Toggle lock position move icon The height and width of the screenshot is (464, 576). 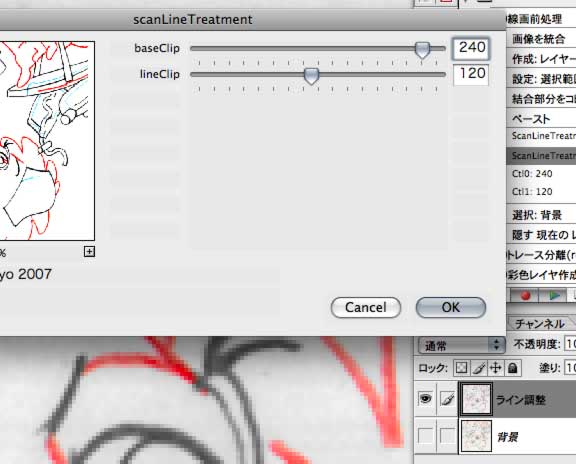496,368
